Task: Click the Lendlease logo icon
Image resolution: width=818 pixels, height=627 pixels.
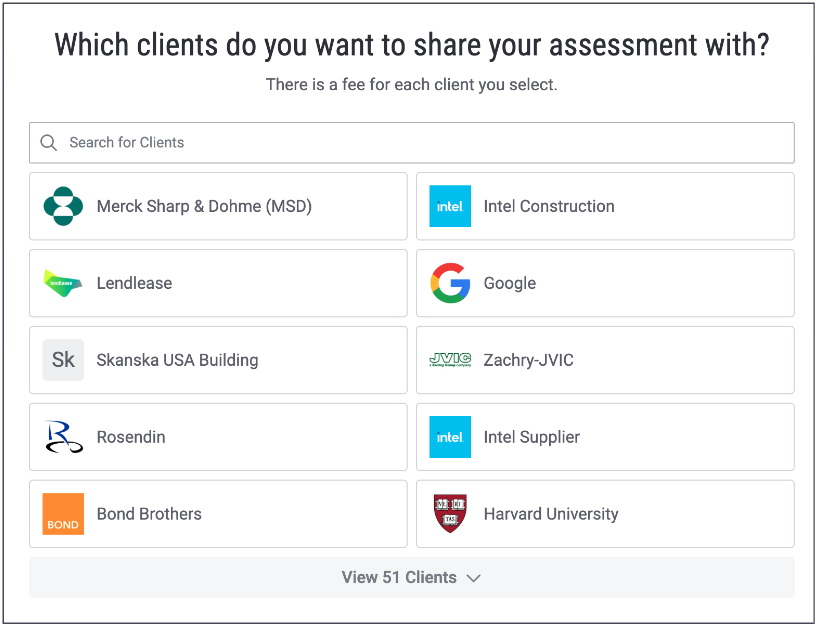Action: [x=63, y=283]
